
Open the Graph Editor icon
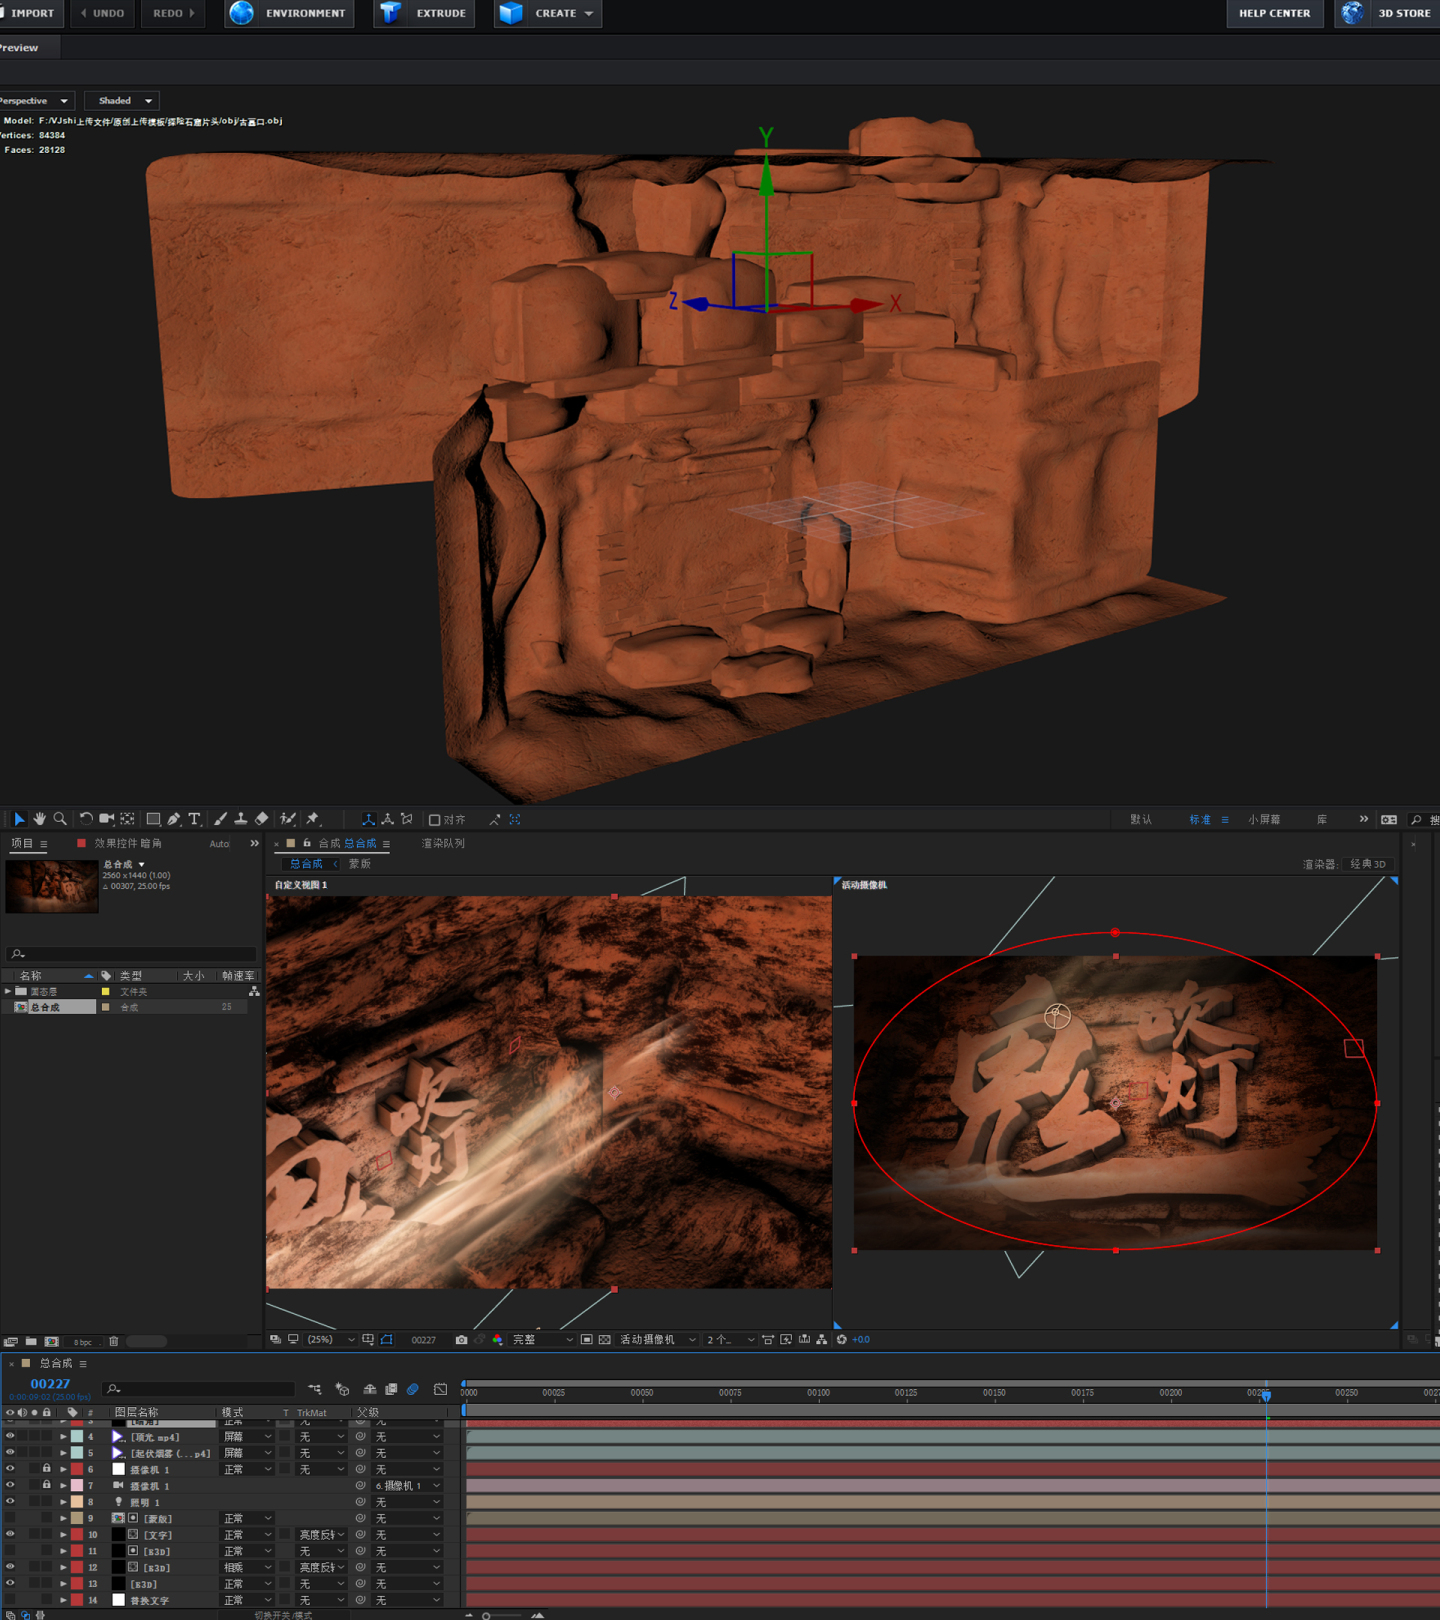coord(440,1389)
